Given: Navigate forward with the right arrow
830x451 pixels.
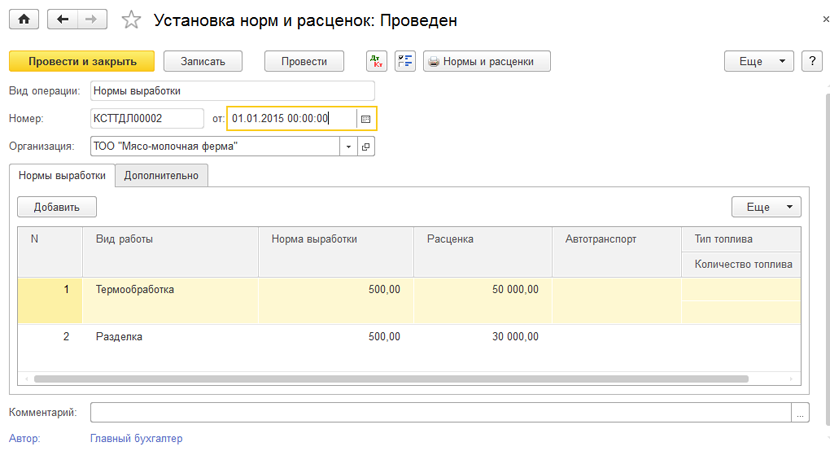Looking at the screenshot, I should pos(92,20).
